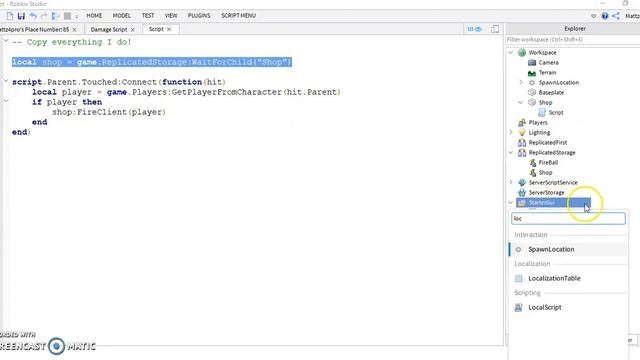Click the Play test icon in quick toolbar
640x360 pixels.
[56, 16]
